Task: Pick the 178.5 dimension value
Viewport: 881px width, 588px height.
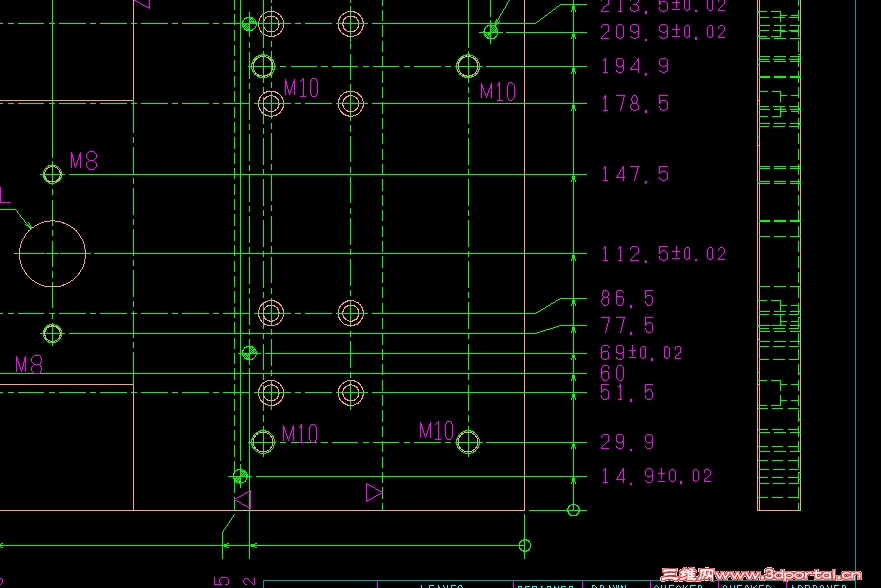Action: [x=635, y=103]
